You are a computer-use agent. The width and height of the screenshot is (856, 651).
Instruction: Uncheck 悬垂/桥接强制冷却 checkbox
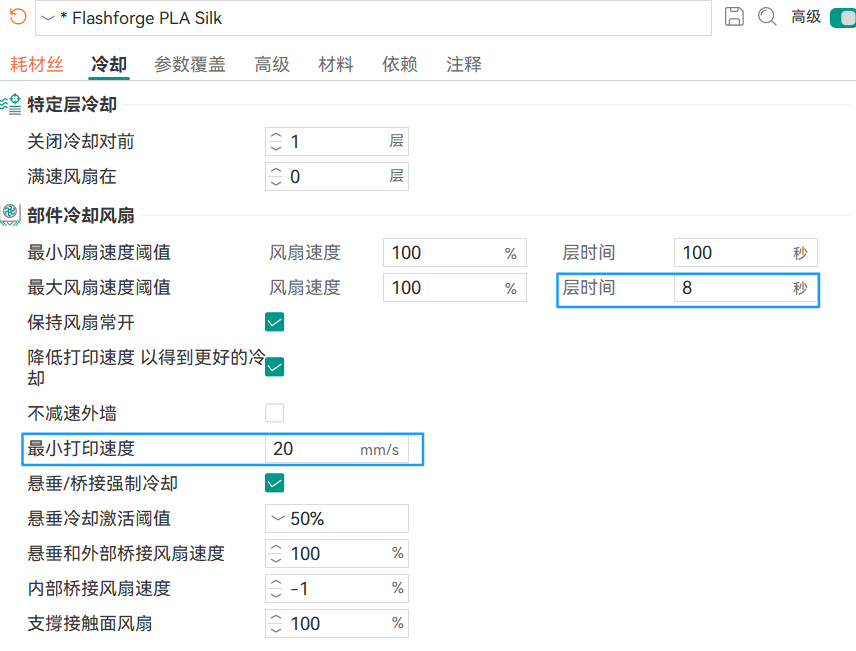pos(275,483)
